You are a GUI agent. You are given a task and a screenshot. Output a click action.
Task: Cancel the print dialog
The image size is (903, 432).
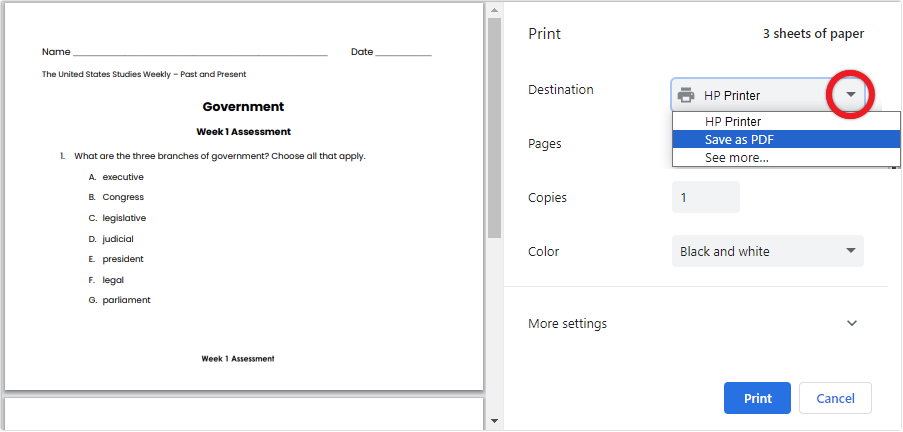click(x=835, y=398)
